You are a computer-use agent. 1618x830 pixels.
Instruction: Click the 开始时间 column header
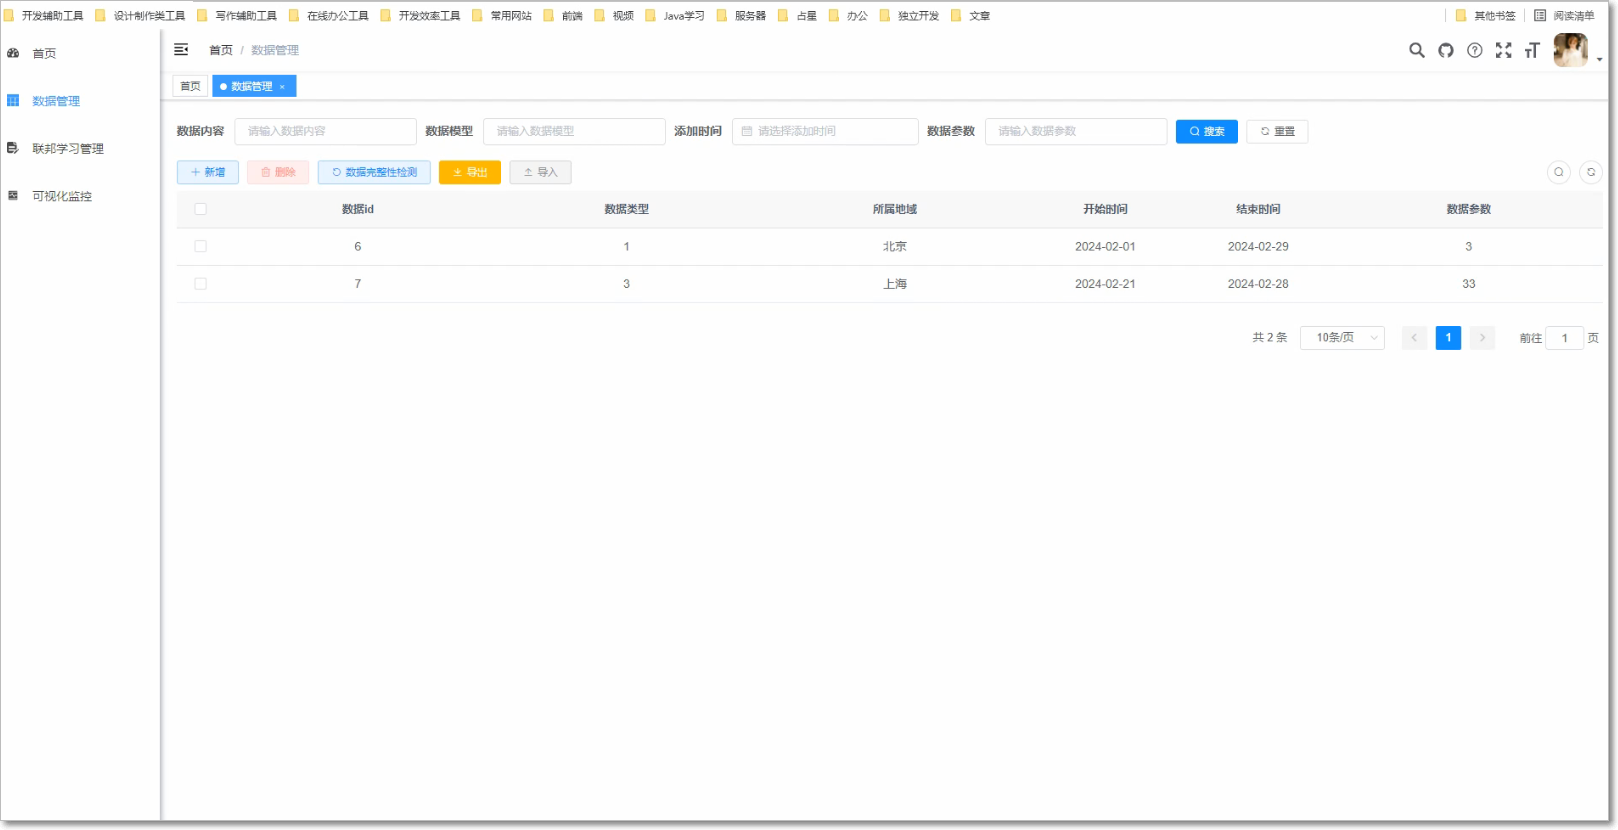1105,209
